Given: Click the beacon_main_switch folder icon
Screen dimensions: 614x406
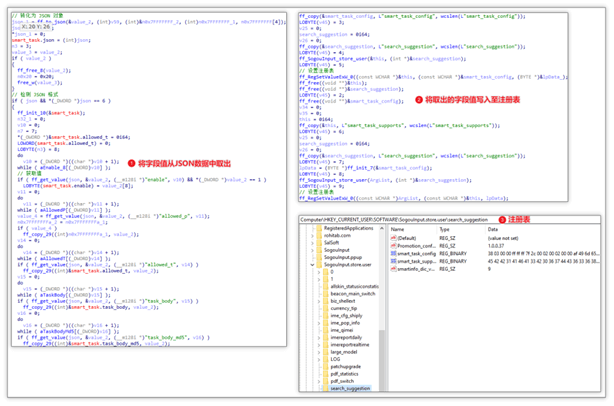Looking at the screenshot, I should (x=326, y=294).
